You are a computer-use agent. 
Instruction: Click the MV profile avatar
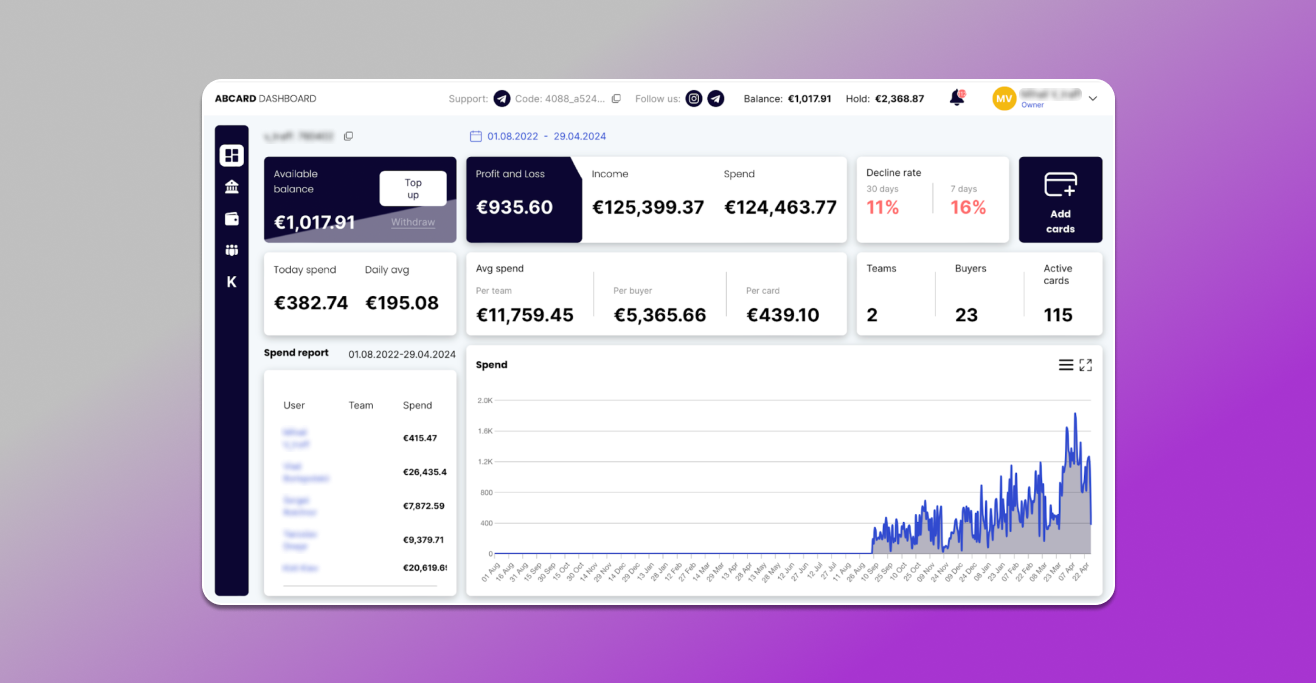[x=1003, y=98]
